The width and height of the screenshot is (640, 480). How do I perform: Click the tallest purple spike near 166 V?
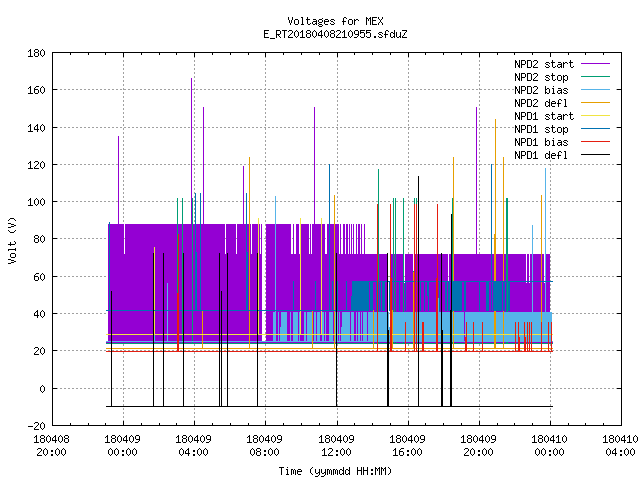pyautogui.click(x=191, y=151)
